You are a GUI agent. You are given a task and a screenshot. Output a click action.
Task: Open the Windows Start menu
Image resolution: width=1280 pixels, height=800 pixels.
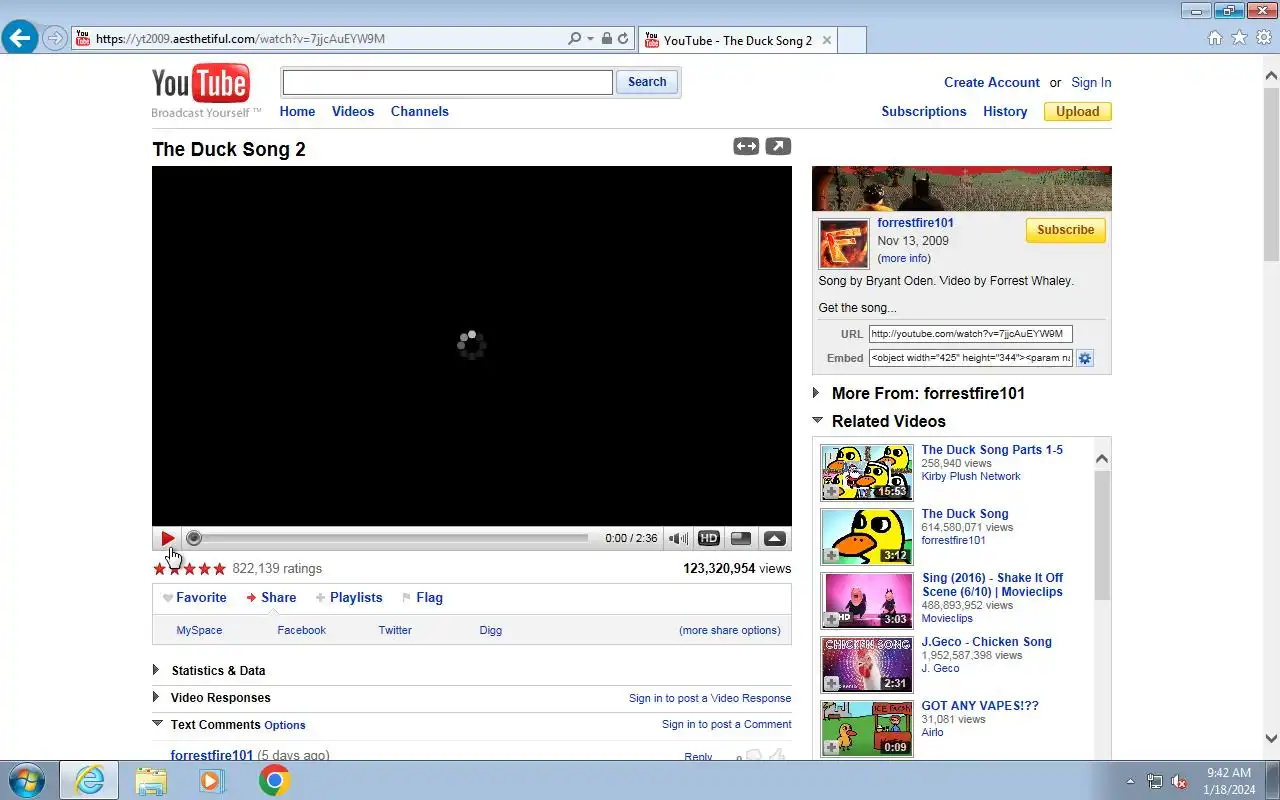click(x=27, y=780)
